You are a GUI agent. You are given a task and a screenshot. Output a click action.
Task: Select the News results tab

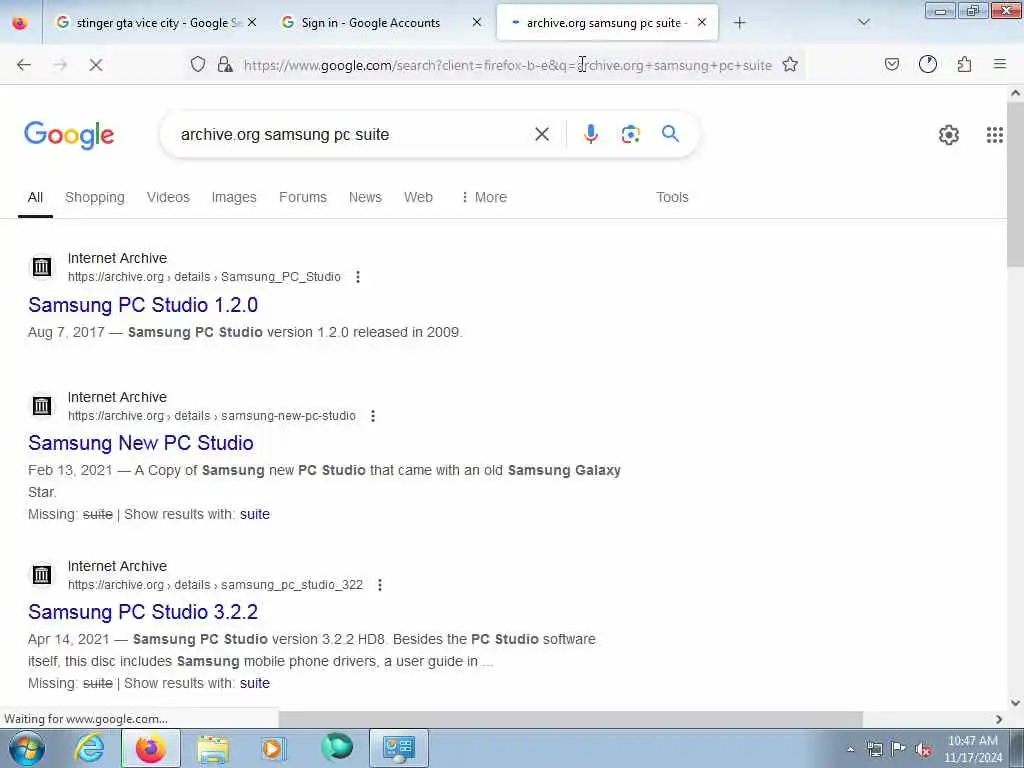[x=365, y=197]
